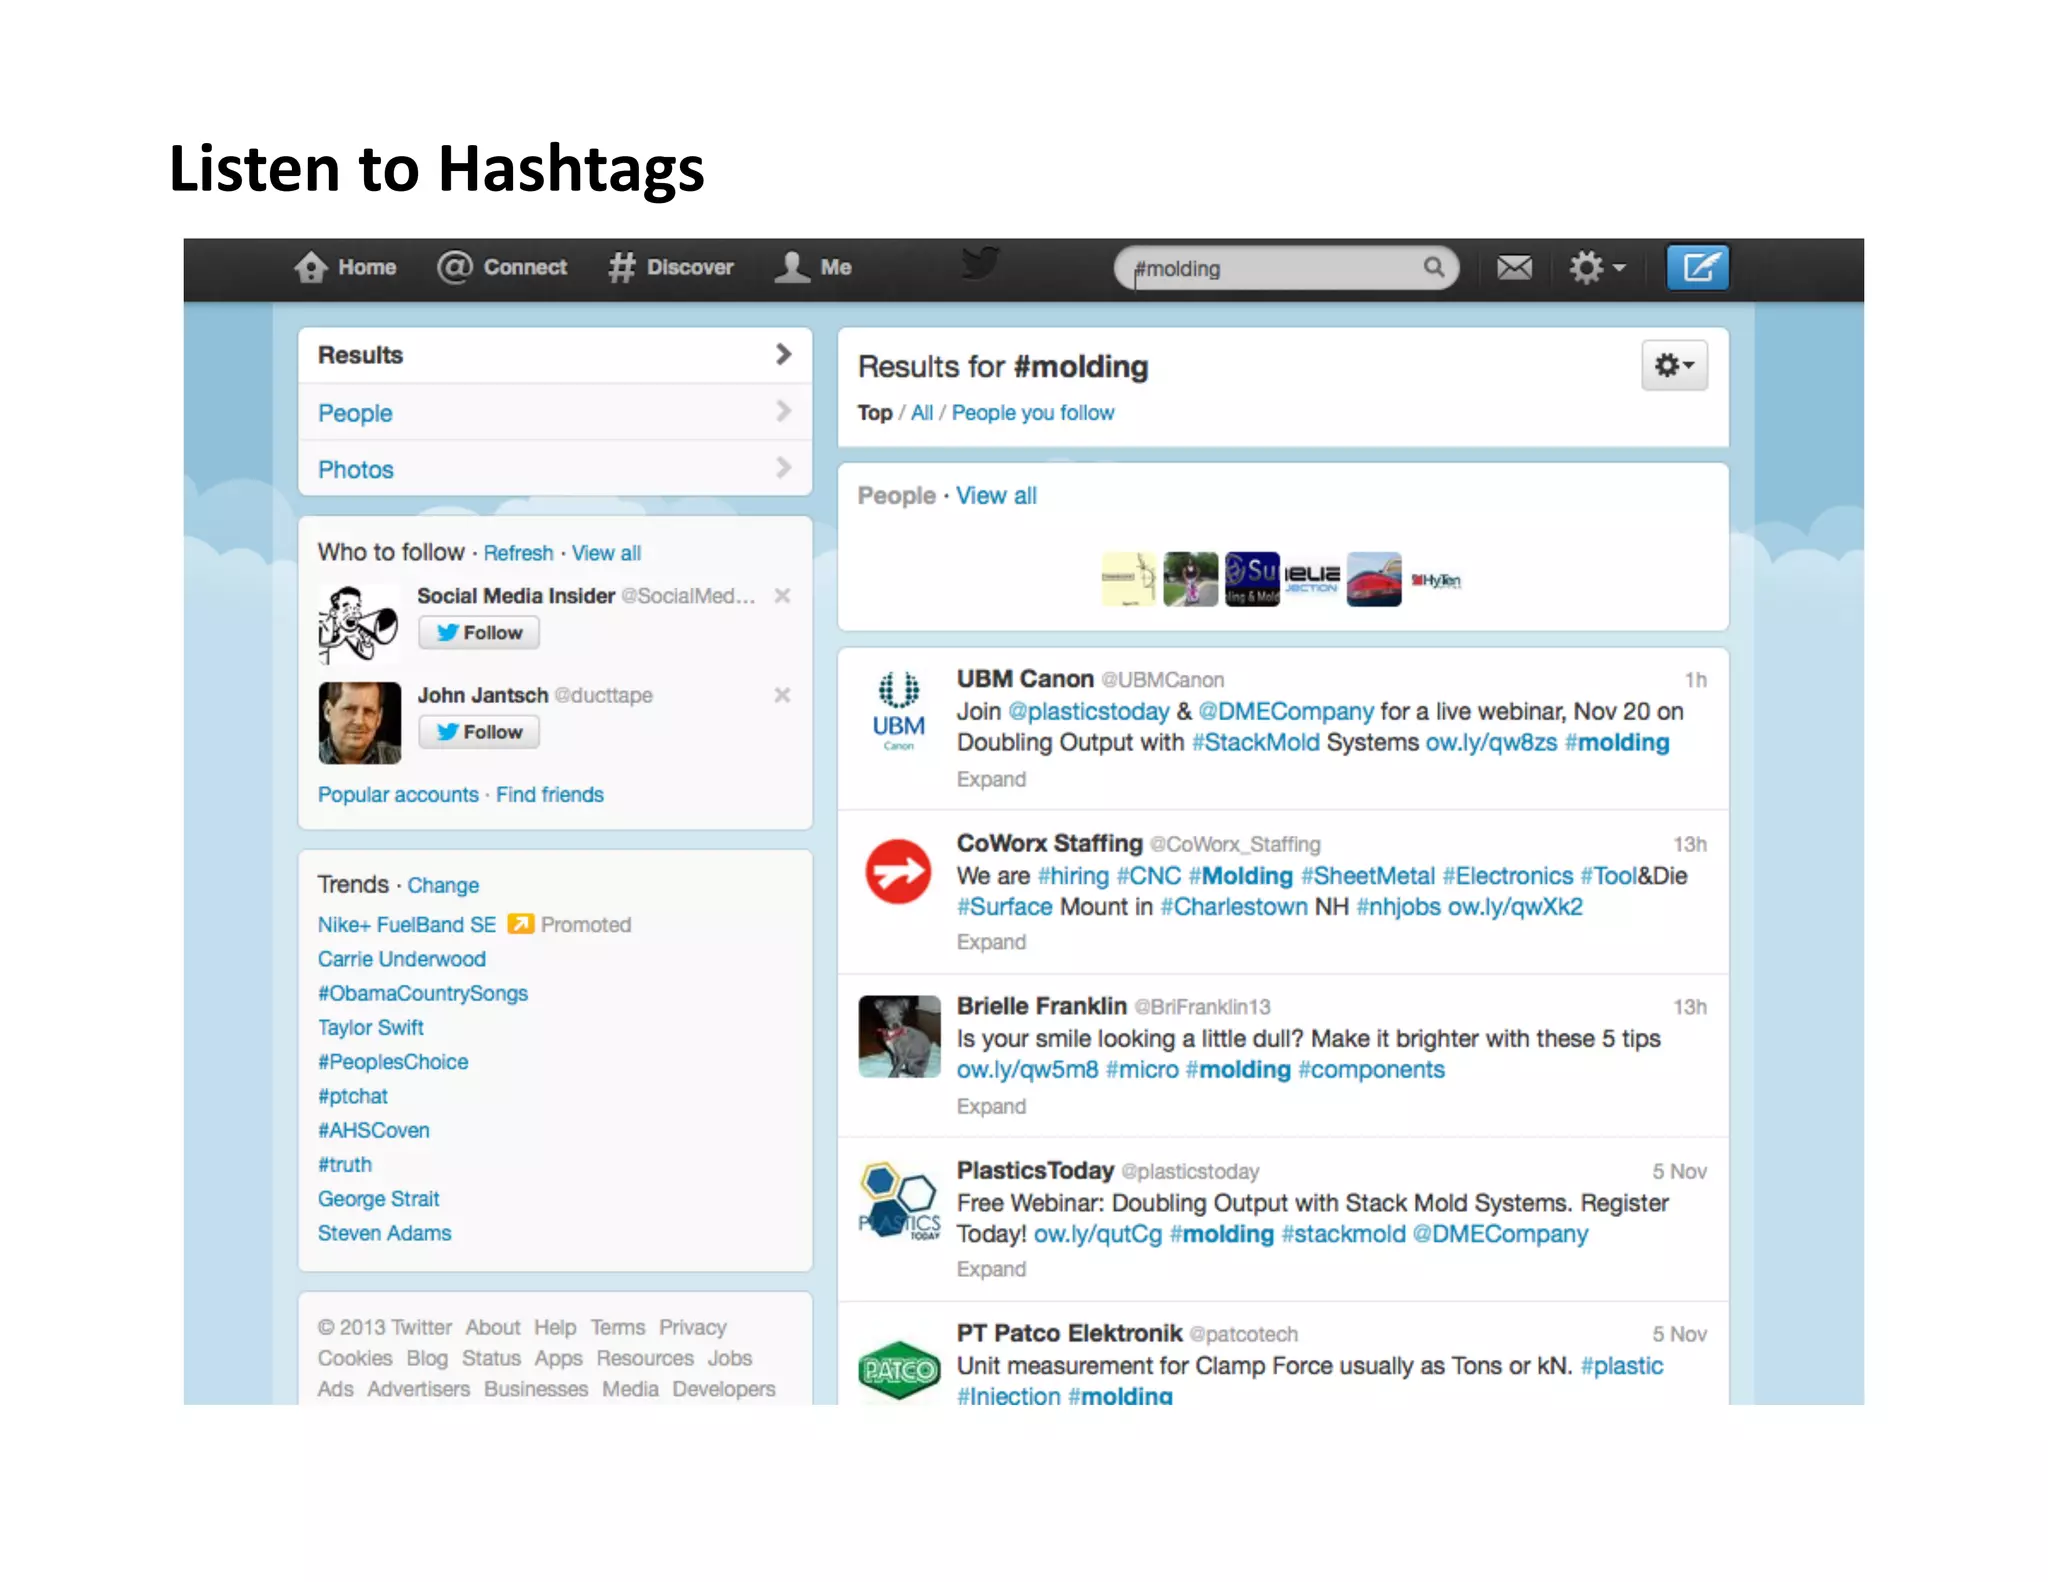Open Steven Adams trend
2048x1582 pixels.
(384, 1233)
